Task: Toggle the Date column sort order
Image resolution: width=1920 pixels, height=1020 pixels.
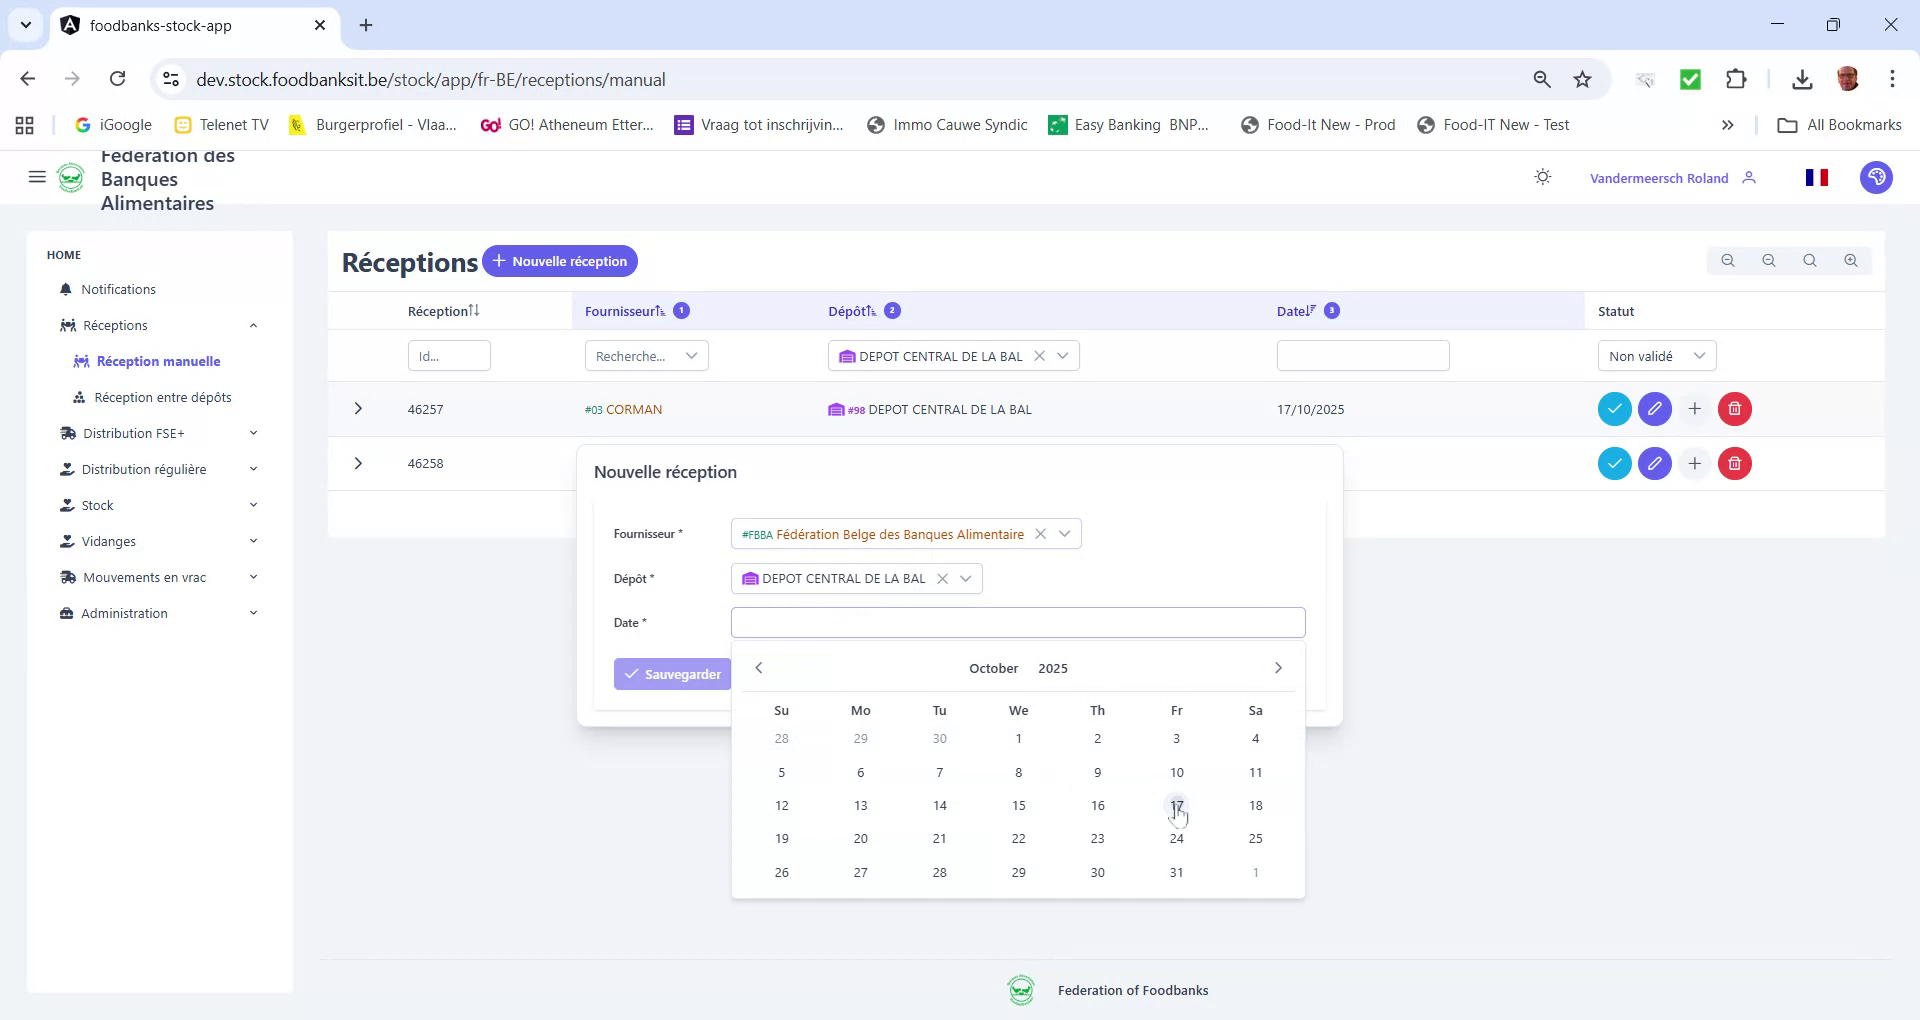Action: click(1311, 310)
